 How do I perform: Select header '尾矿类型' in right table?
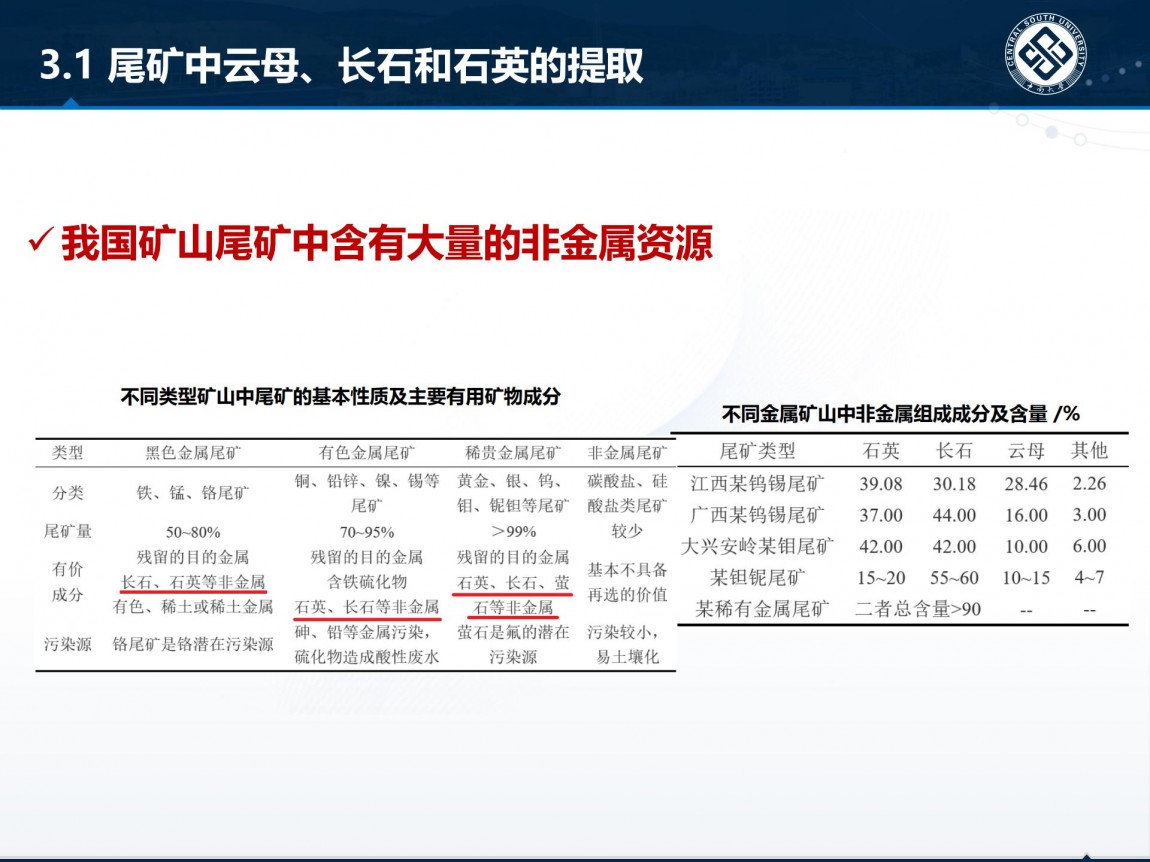click(x=757, y=450)
